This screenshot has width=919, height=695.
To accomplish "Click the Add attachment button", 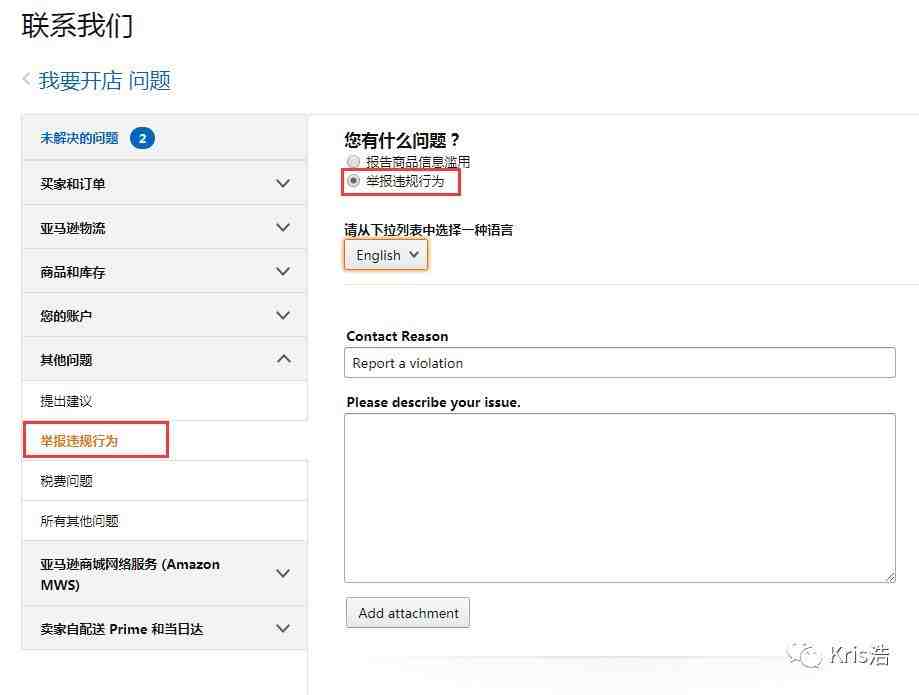I will tap(408, 613).
